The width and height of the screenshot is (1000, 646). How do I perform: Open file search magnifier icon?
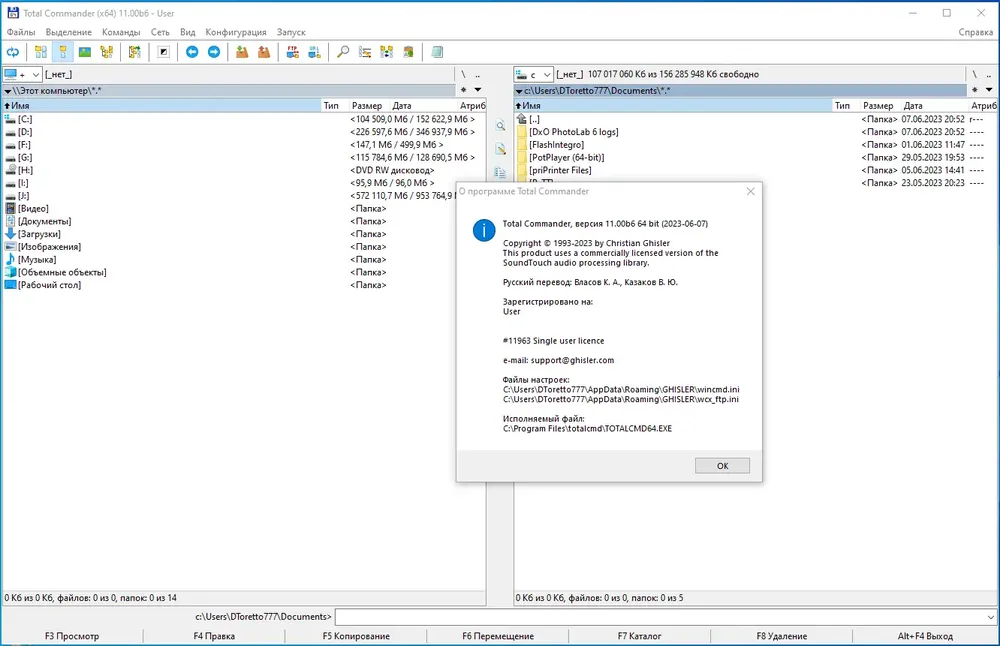tap(343, 52)
